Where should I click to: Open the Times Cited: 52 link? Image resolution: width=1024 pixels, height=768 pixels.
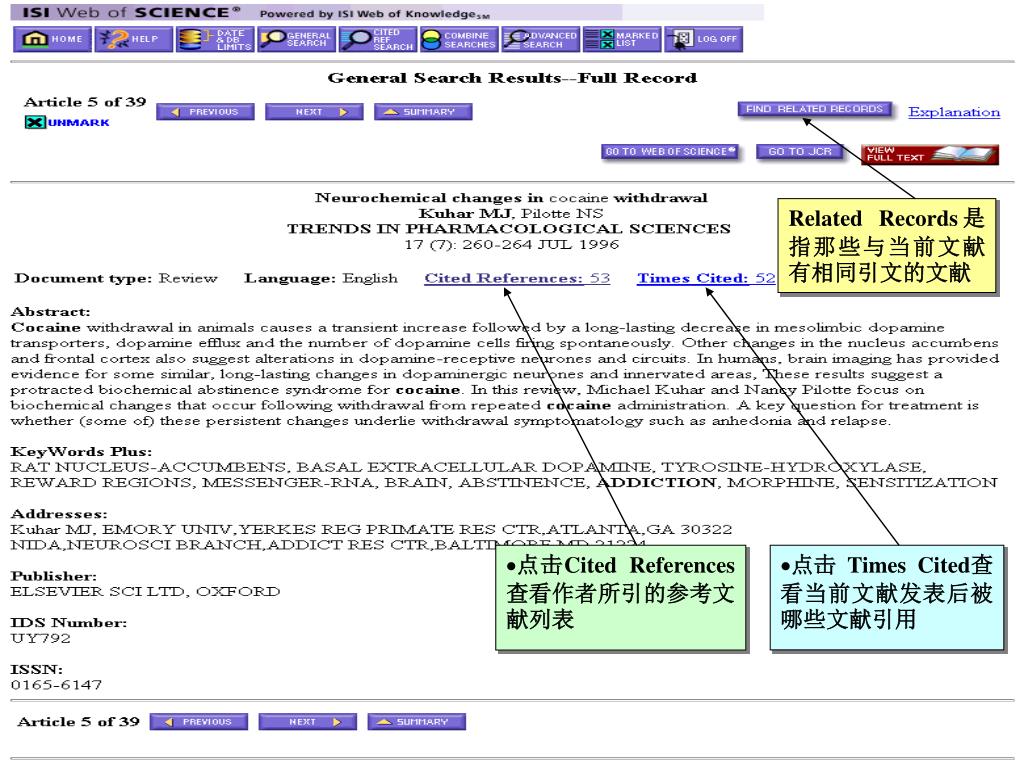[x=707, y=278]
